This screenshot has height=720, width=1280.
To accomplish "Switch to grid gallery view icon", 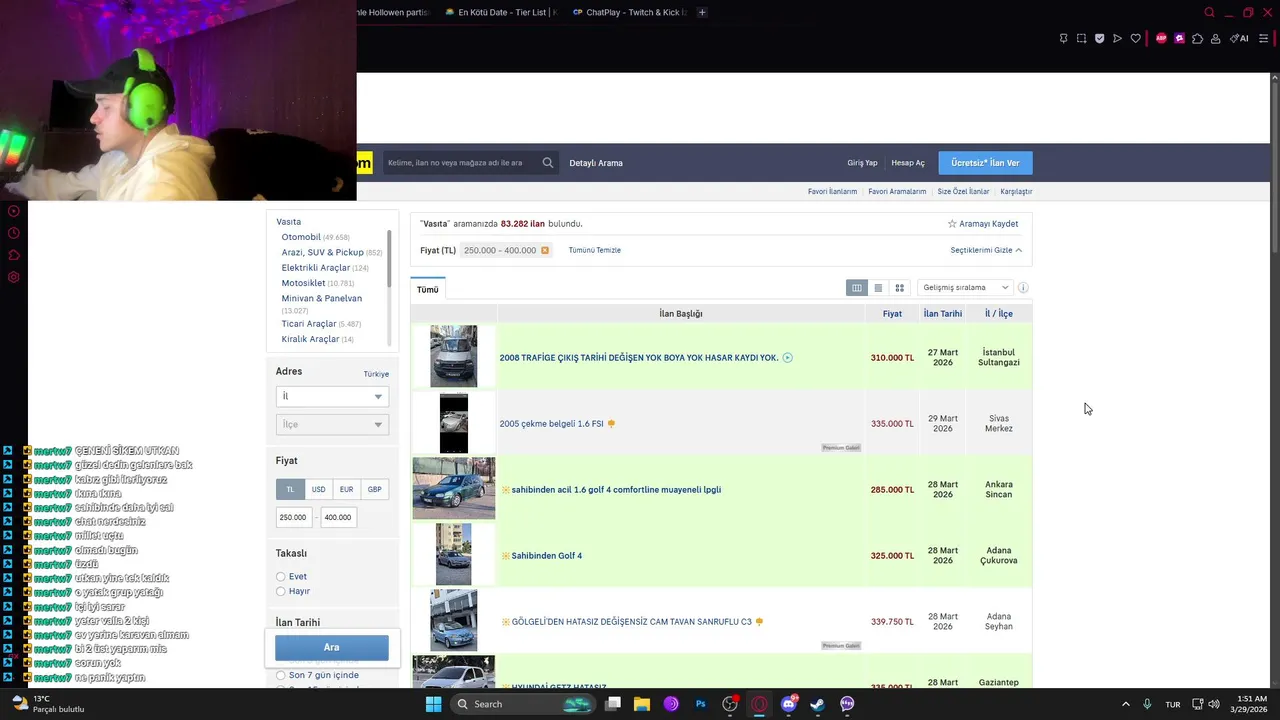I will tap(900, 288).
